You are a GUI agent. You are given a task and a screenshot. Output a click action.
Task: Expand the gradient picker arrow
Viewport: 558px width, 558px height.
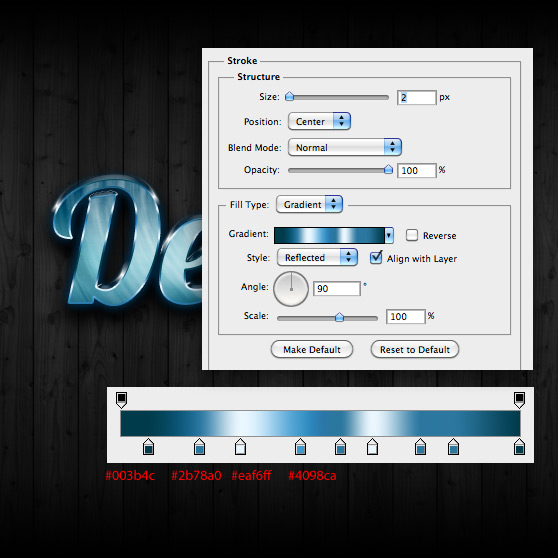click(x=389, y=235)
